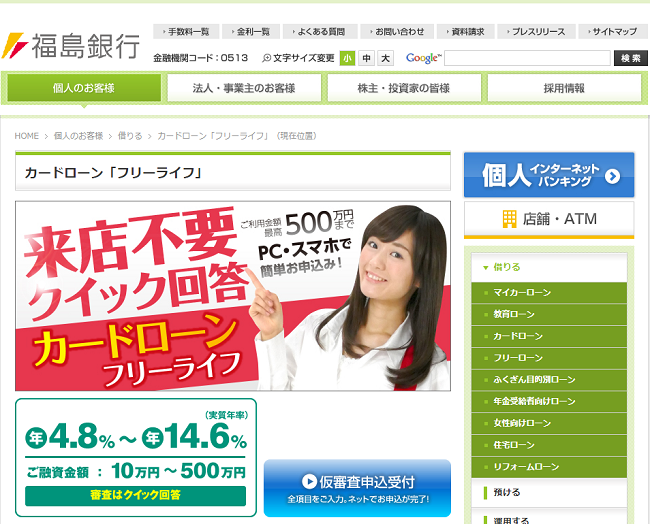650x524 pixels.
Task: Click play icon on 仮審査申込受付 button
Action: click(309, 481)
